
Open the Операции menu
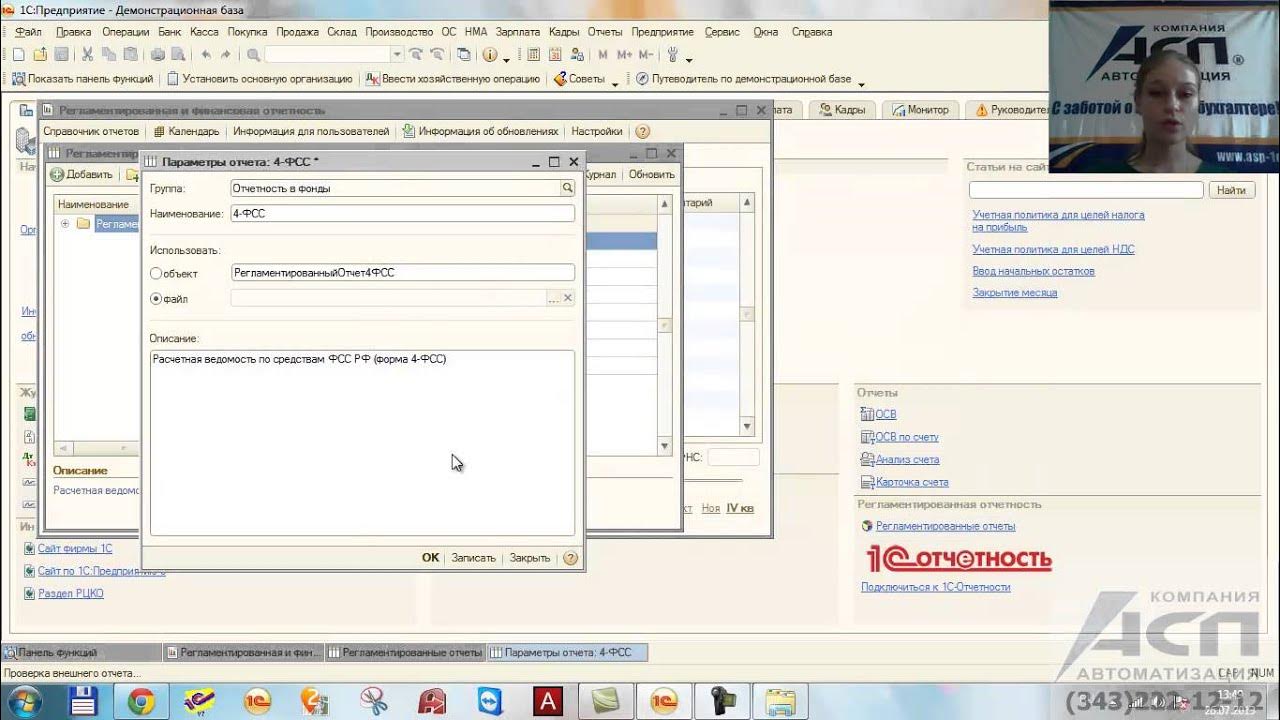125,32
